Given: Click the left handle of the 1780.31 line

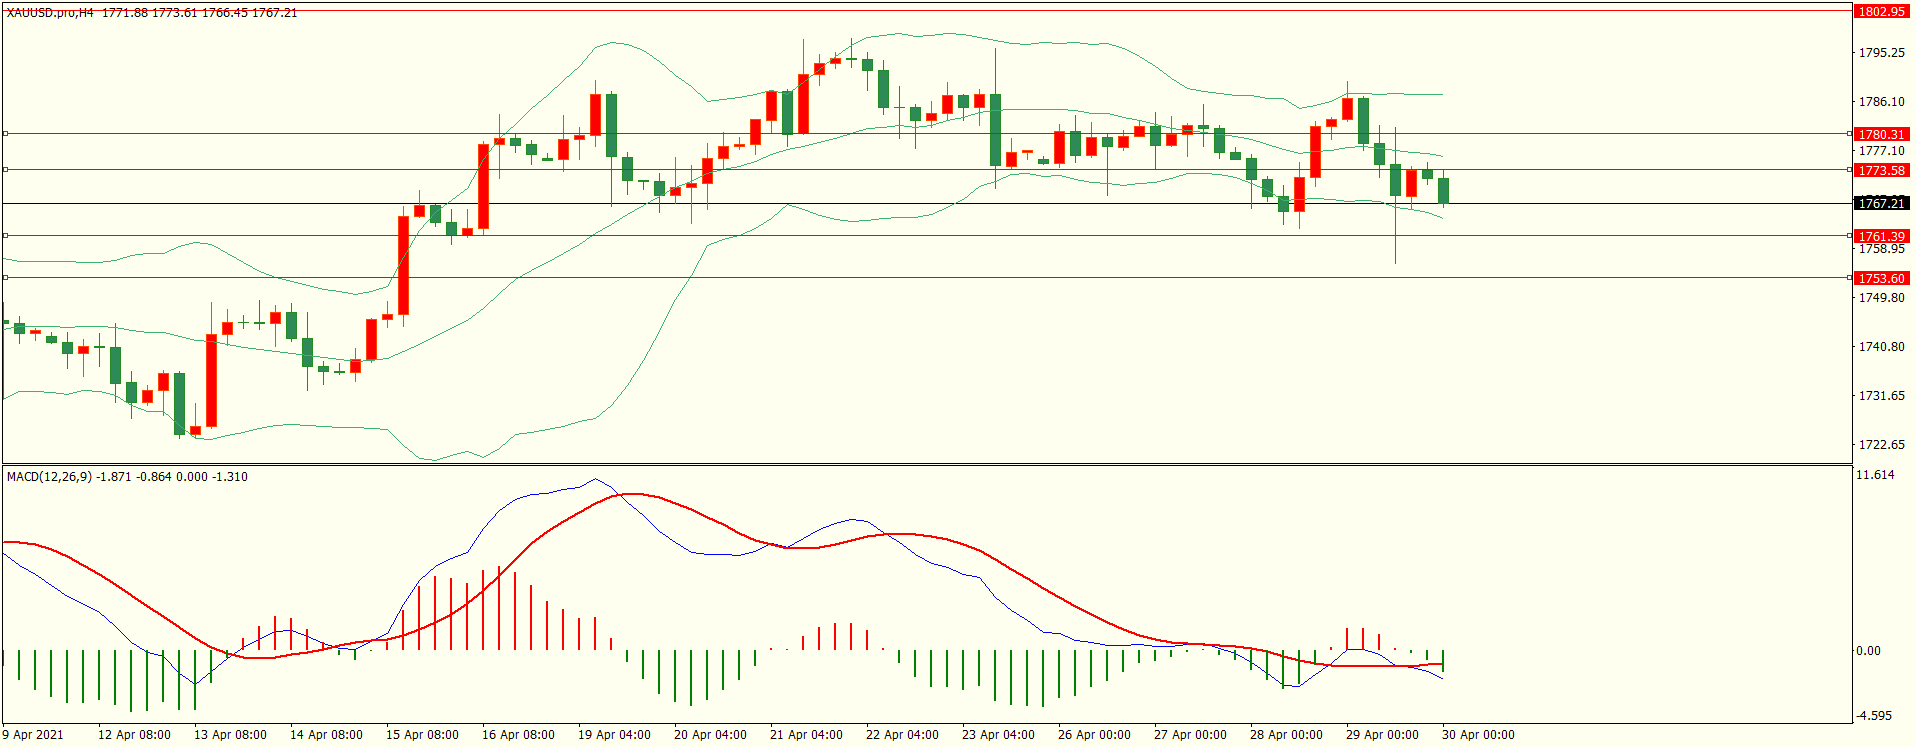Looking at the screenshot, I should click(5, 133).
